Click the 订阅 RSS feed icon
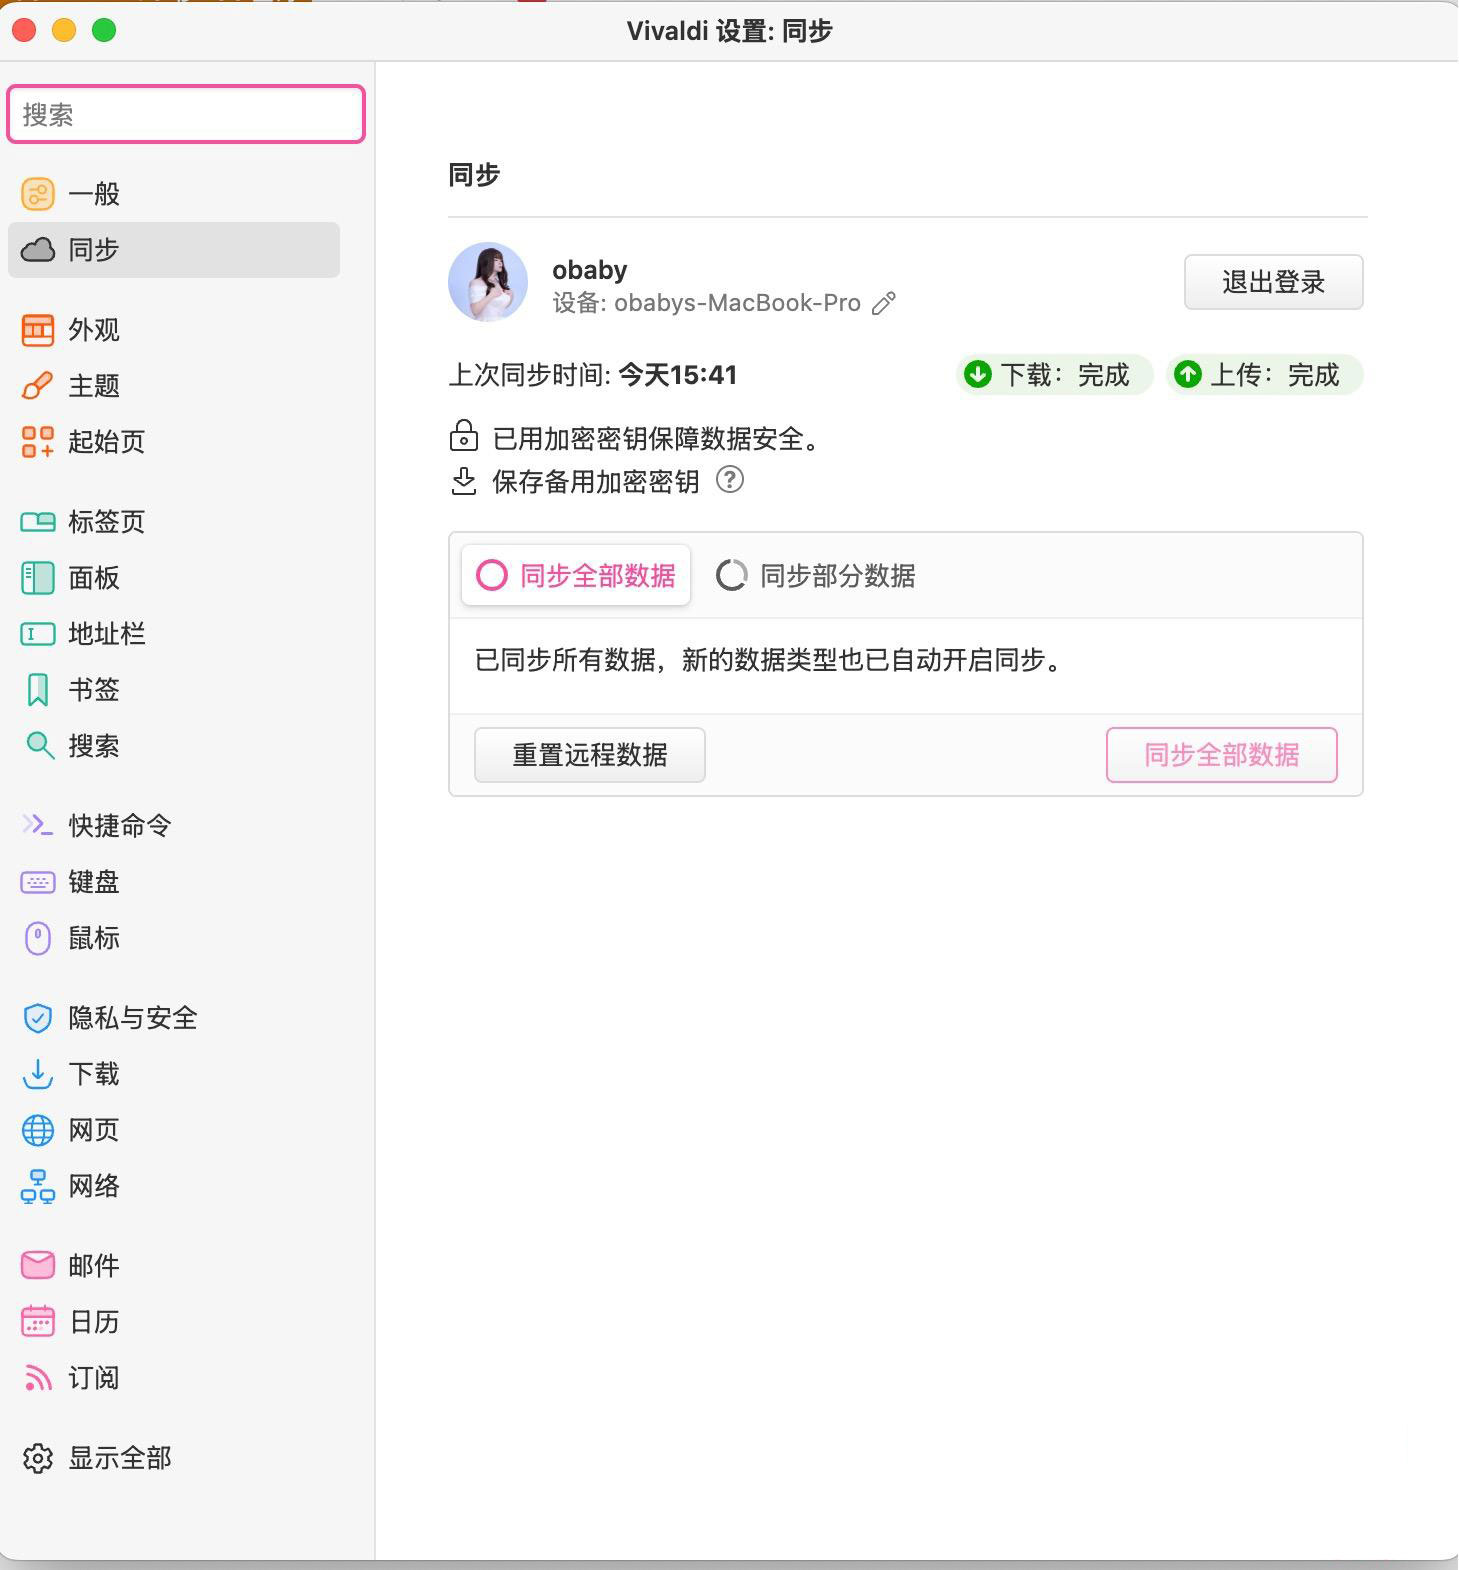The width and height of the screenshot is (1459, 1570). point(38,1378)
